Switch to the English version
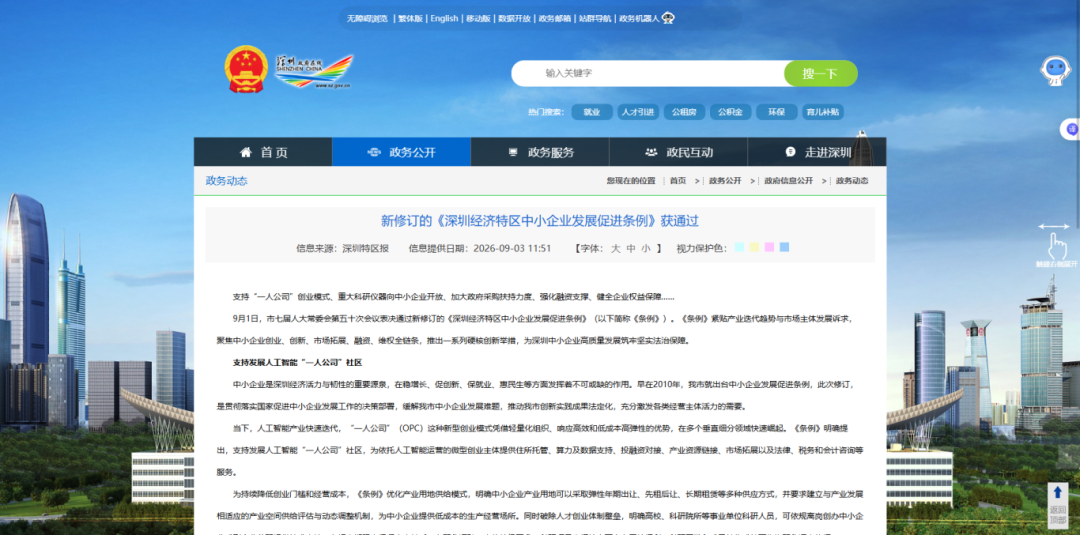Screen dimensions: 1080x535 point(444,19)
